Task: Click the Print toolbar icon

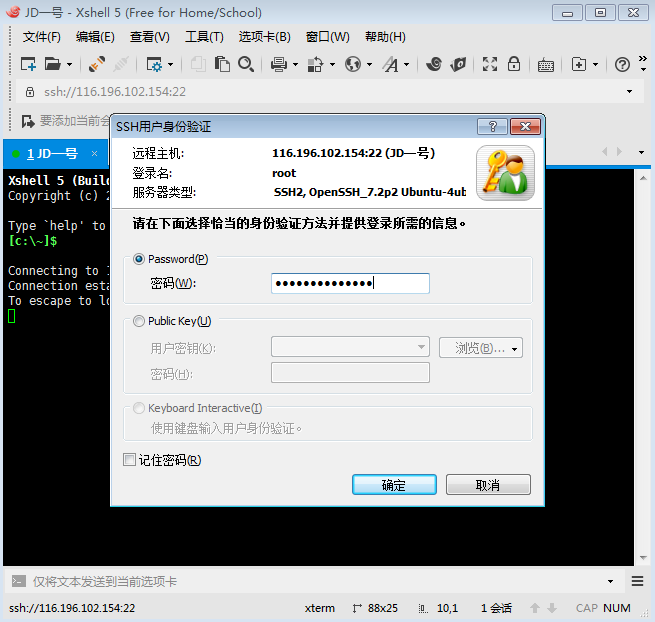Action: pyautogui.click(x=279, y=64)
